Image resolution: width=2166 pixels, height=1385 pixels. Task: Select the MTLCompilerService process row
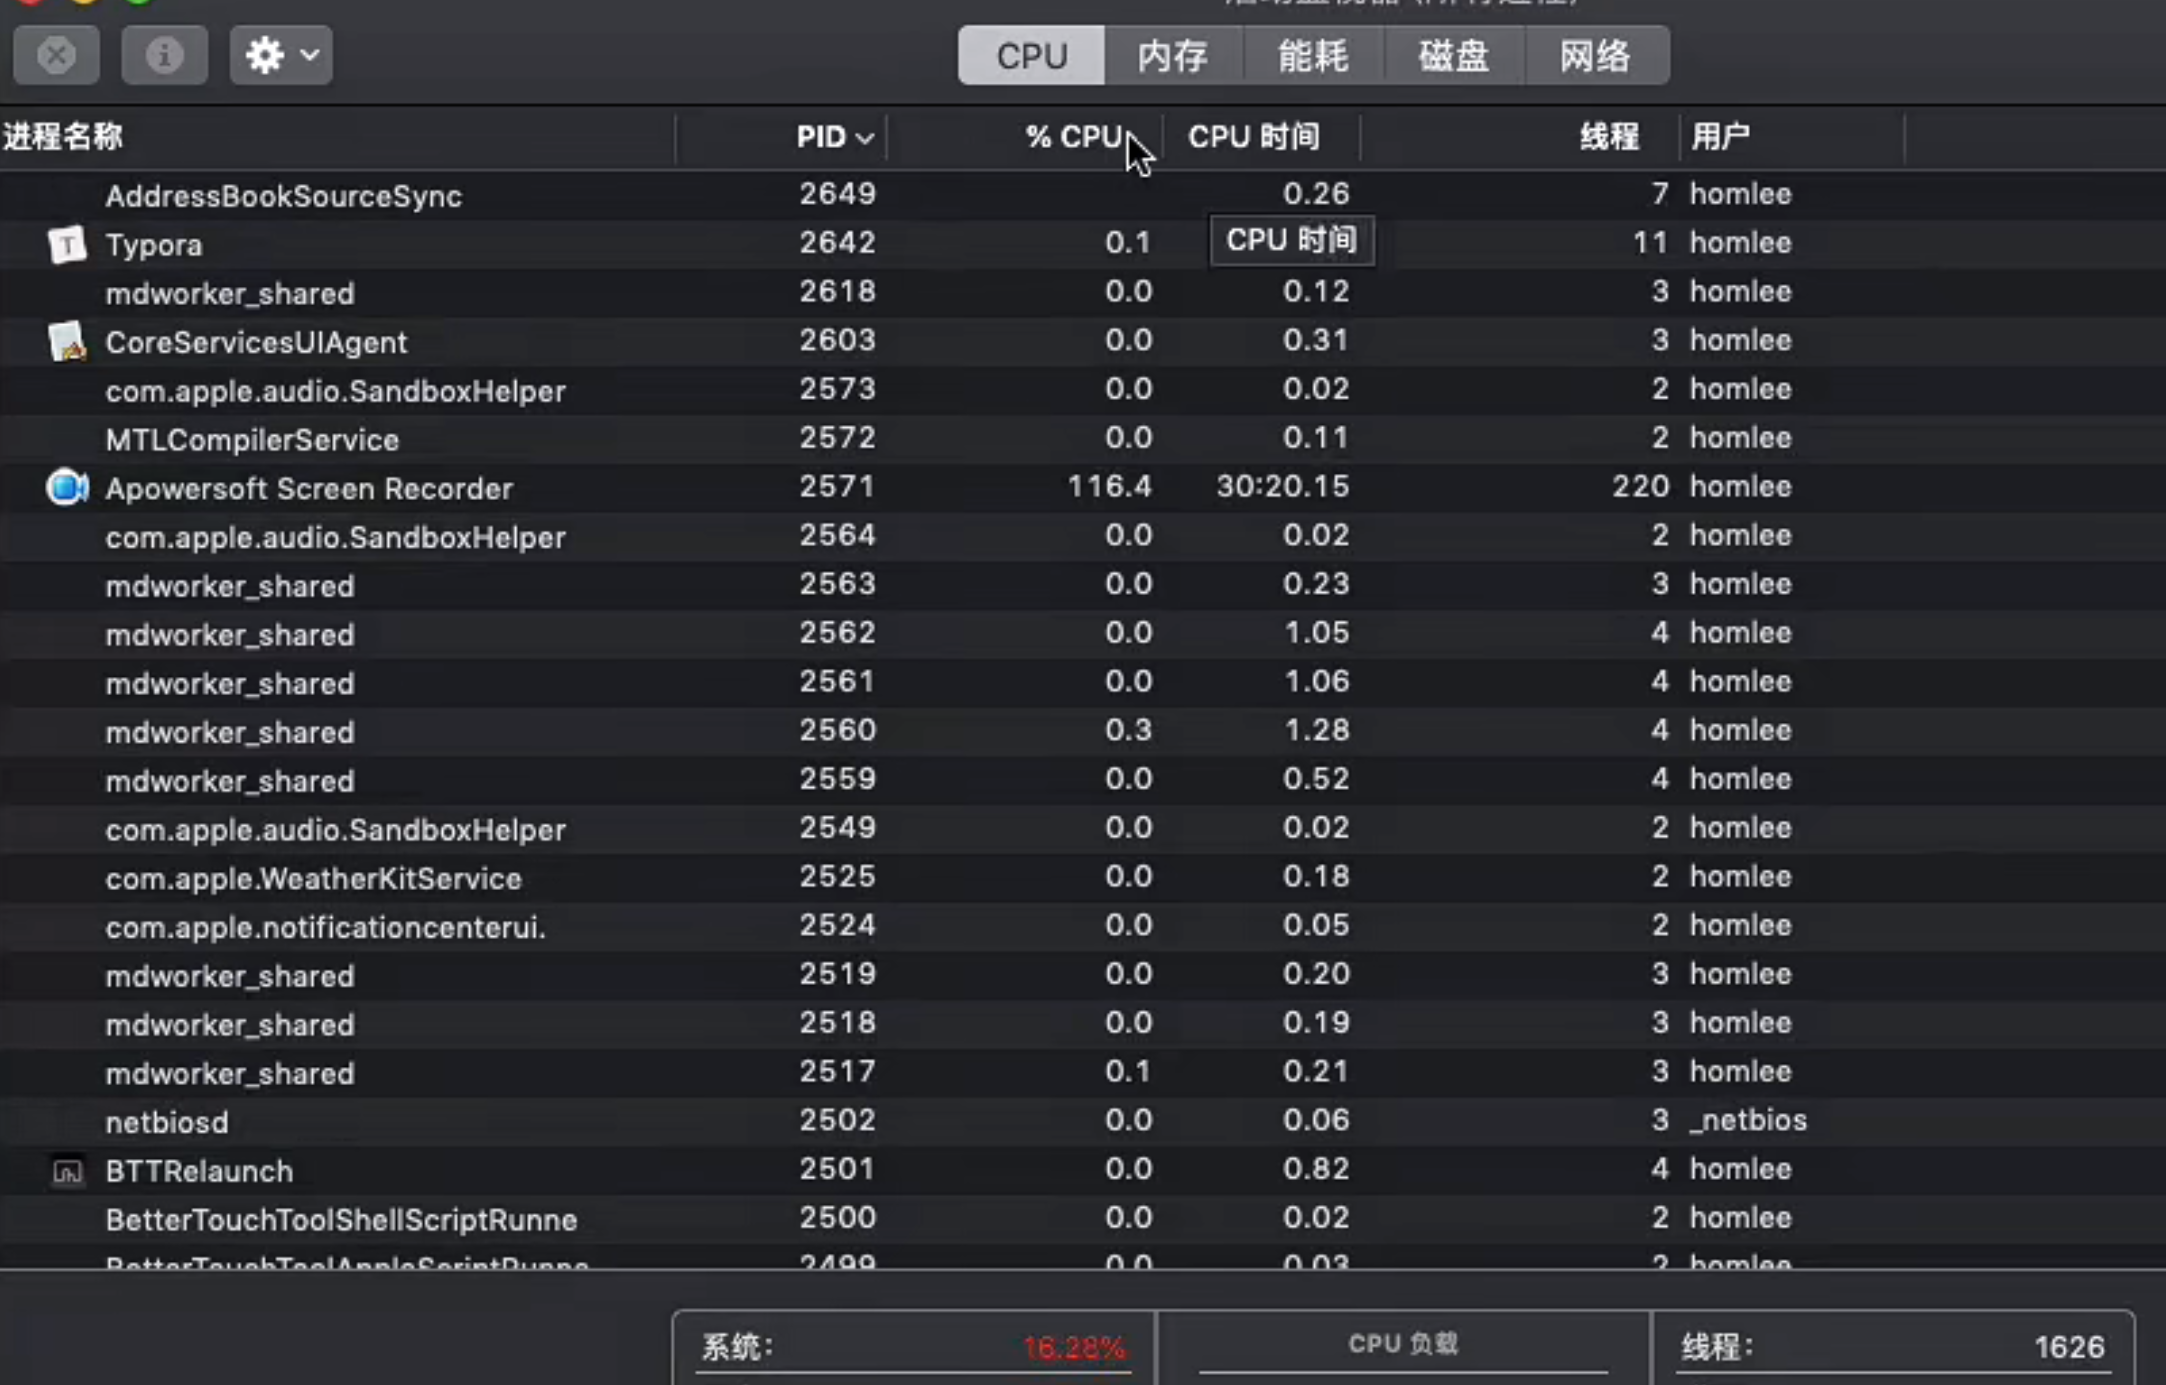point(252,440)
